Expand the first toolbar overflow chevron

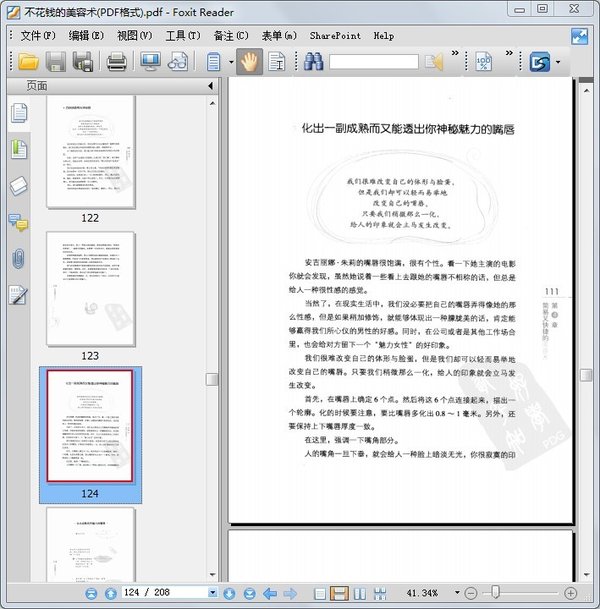coord(455,53)
